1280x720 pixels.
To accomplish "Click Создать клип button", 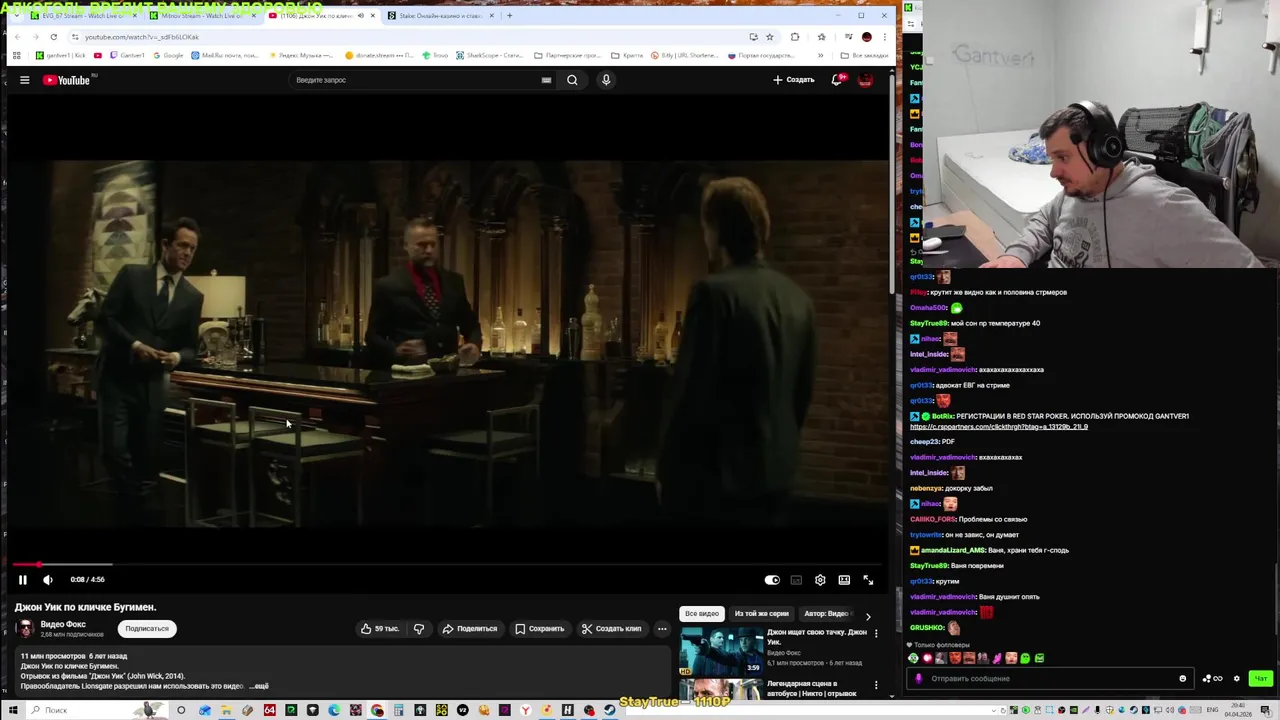I will [x=612, y=629].
